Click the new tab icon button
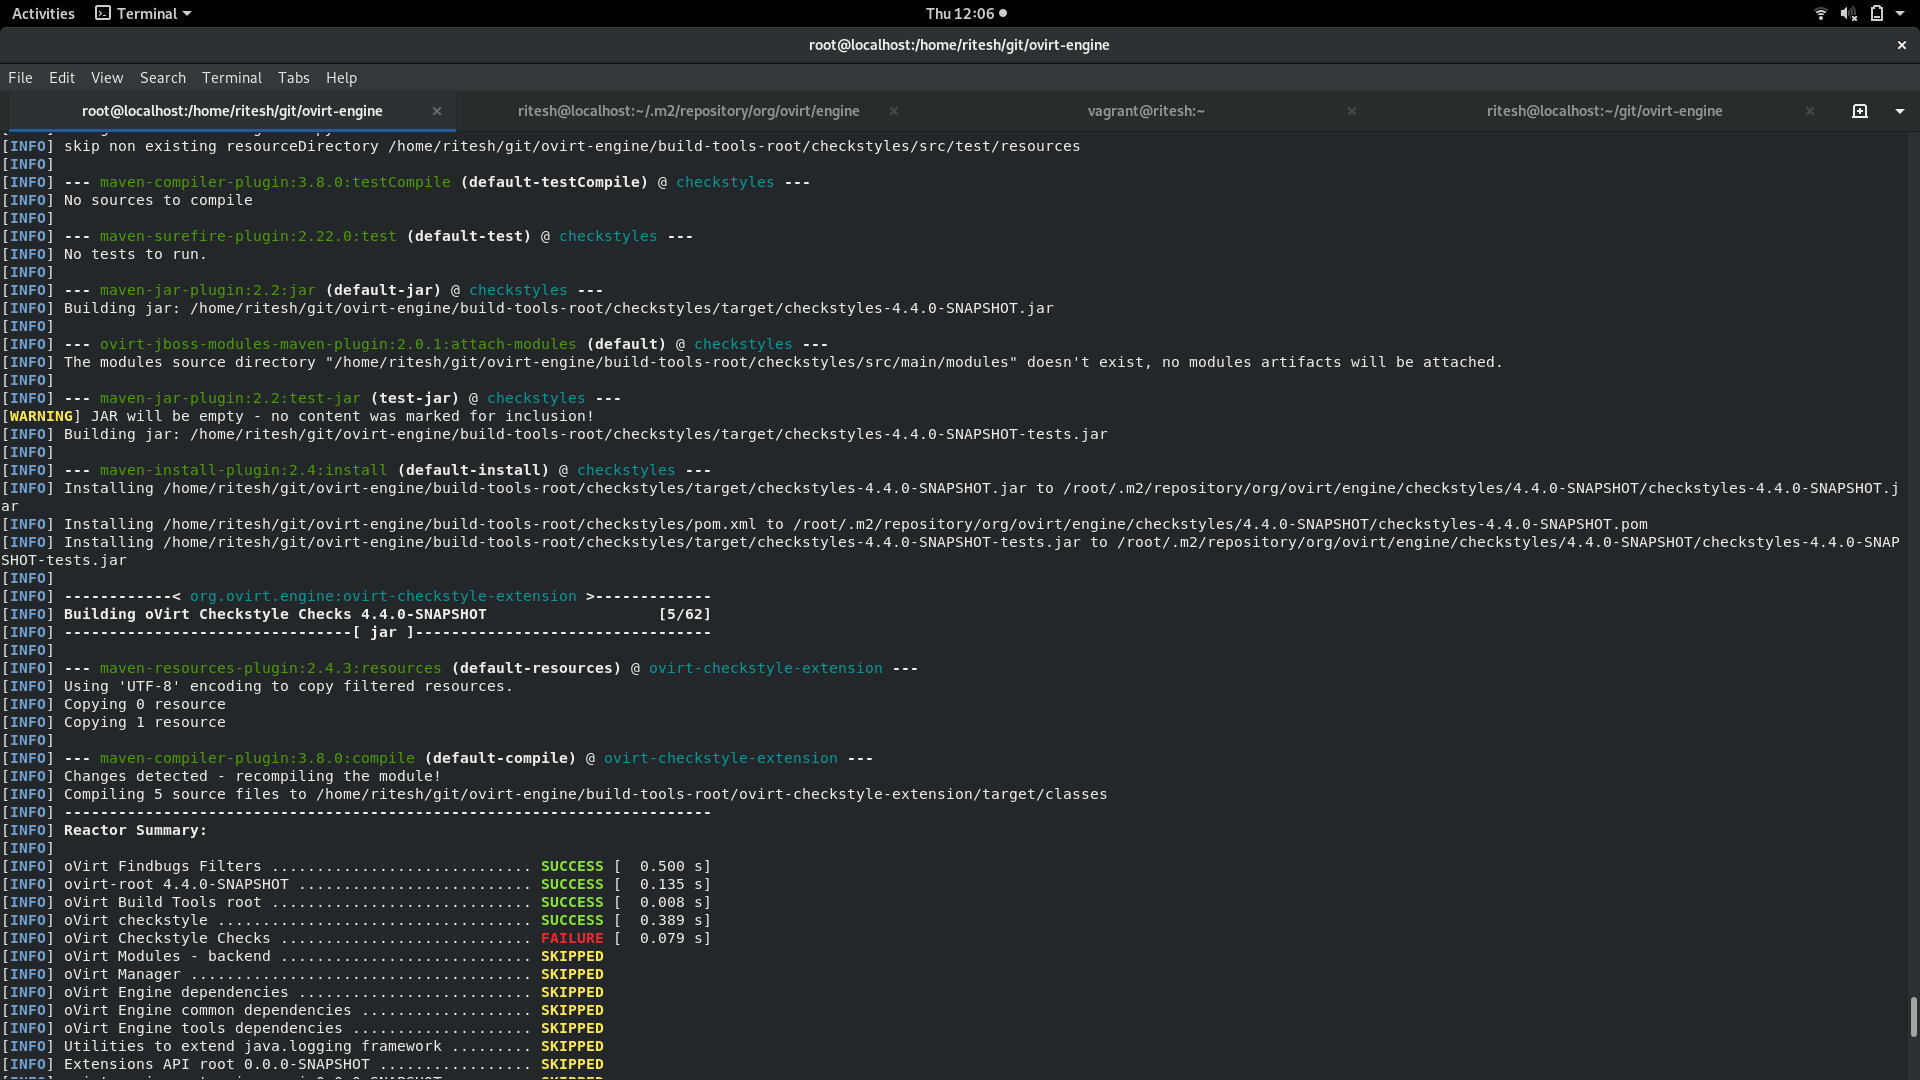1920x1080 pixels. coord(1860,111)
